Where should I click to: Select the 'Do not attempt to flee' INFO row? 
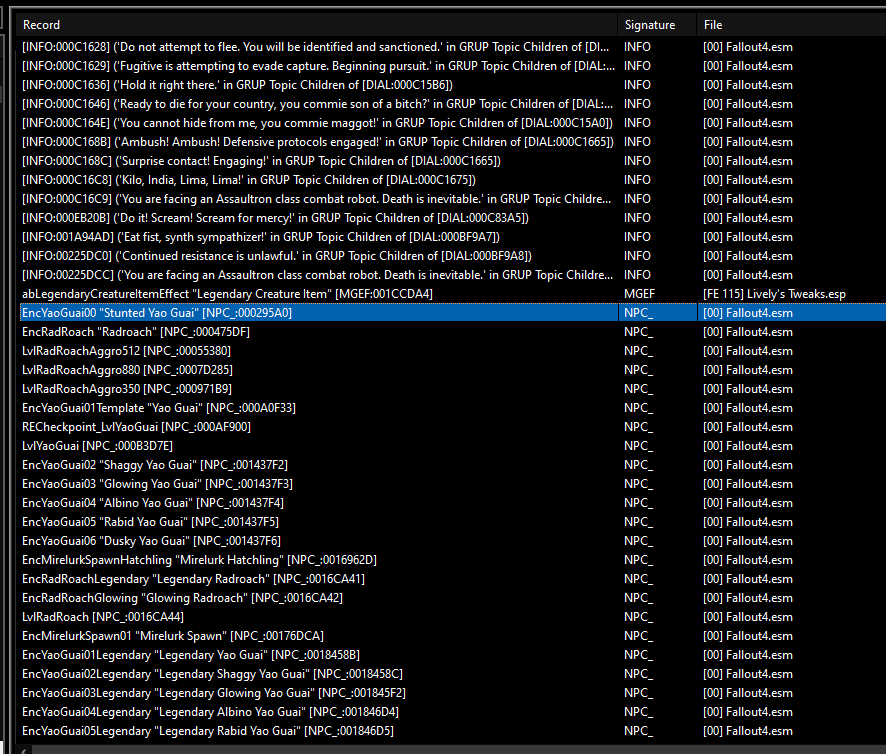pos(452,47)
